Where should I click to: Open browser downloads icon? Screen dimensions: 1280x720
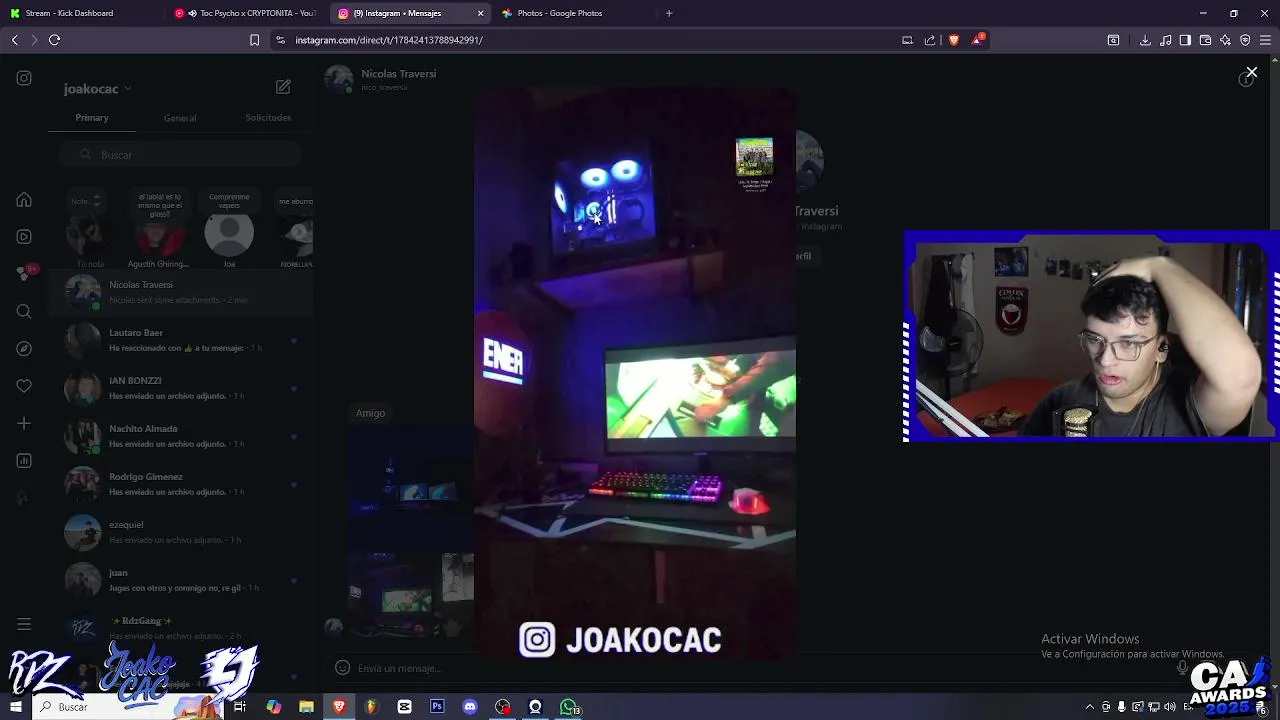point(1145,40)
